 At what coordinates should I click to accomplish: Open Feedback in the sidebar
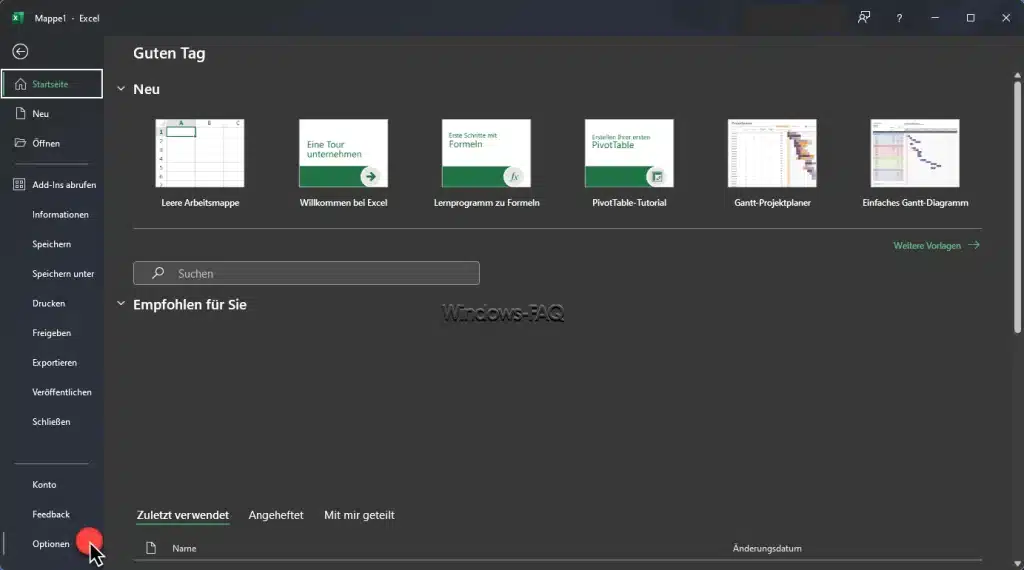pyautogui.click(x=51, y=515)
